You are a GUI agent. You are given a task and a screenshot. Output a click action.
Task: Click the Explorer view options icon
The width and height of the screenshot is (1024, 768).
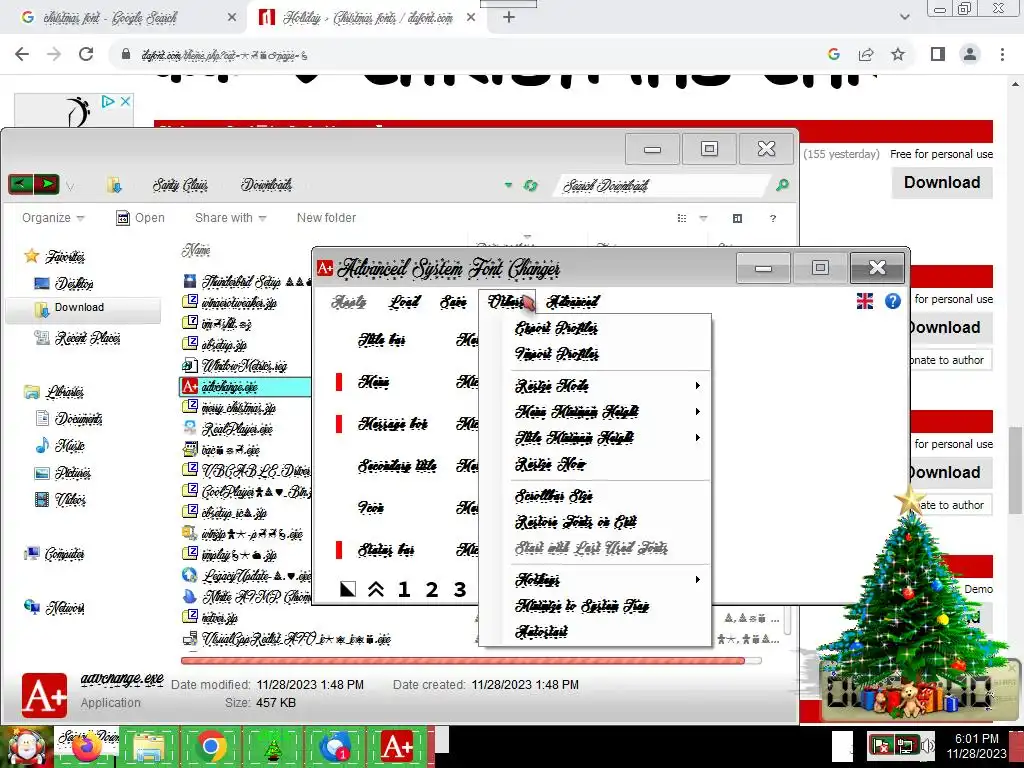[x=682, y=218]
